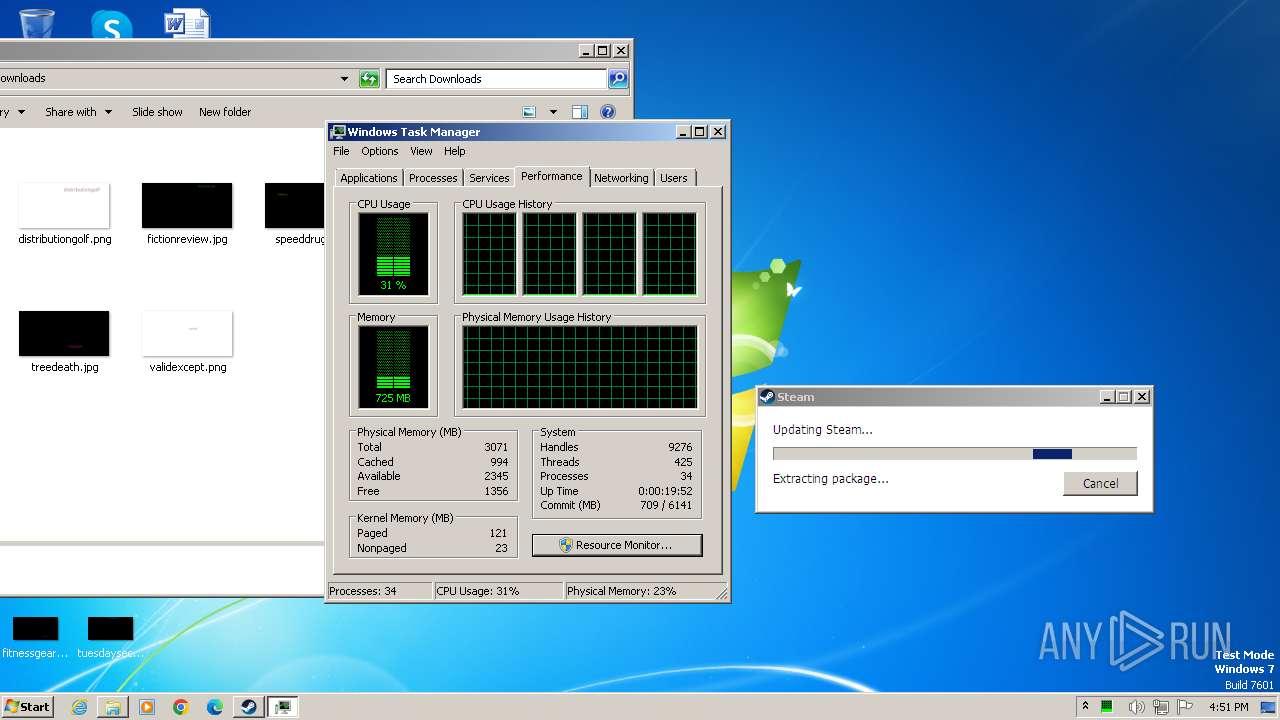Switch to the Processes tab
The width and height of the screenshot is (1280, 720).
pos(433,178)
